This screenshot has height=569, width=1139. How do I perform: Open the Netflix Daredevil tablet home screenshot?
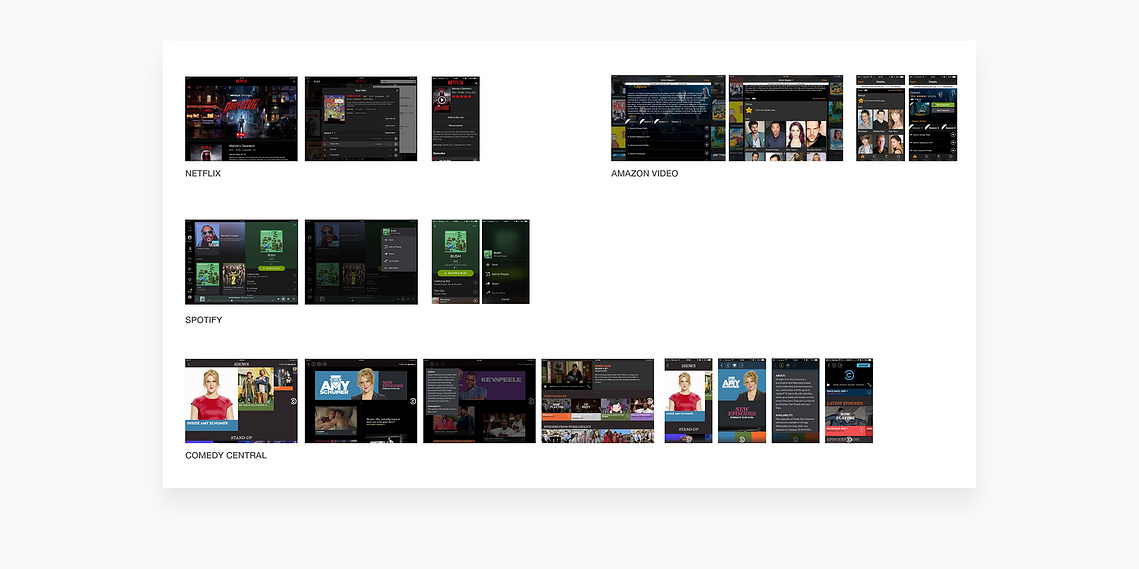241,118
